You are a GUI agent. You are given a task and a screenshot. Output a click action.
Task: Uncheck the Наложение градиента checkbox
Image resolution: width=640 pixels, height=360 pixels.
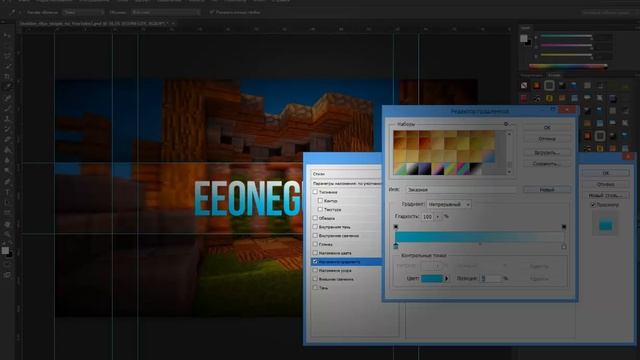coord(315,261)
